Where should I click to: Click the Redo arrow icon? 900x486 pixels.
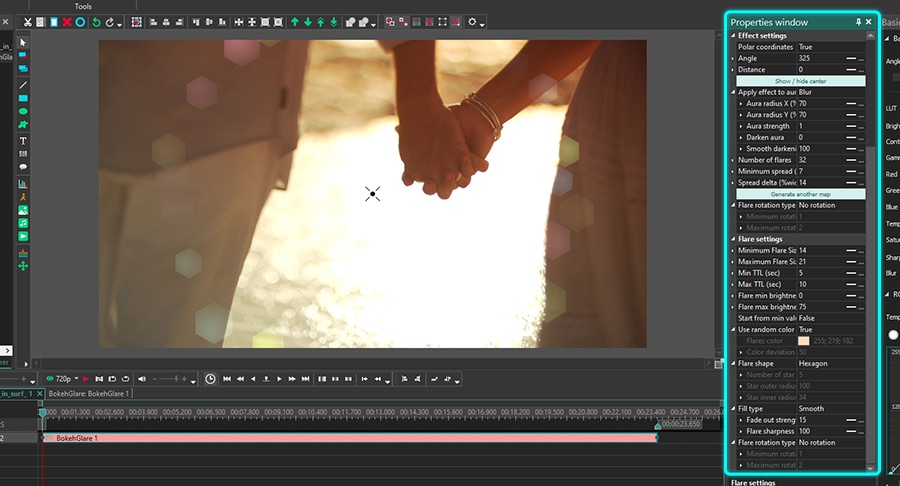coord(109,22)
